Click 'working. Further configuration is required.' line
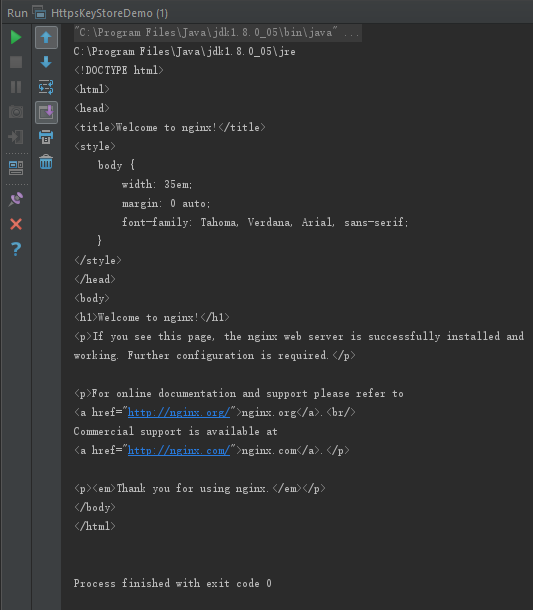533x610 pixels. coord(214,356)
